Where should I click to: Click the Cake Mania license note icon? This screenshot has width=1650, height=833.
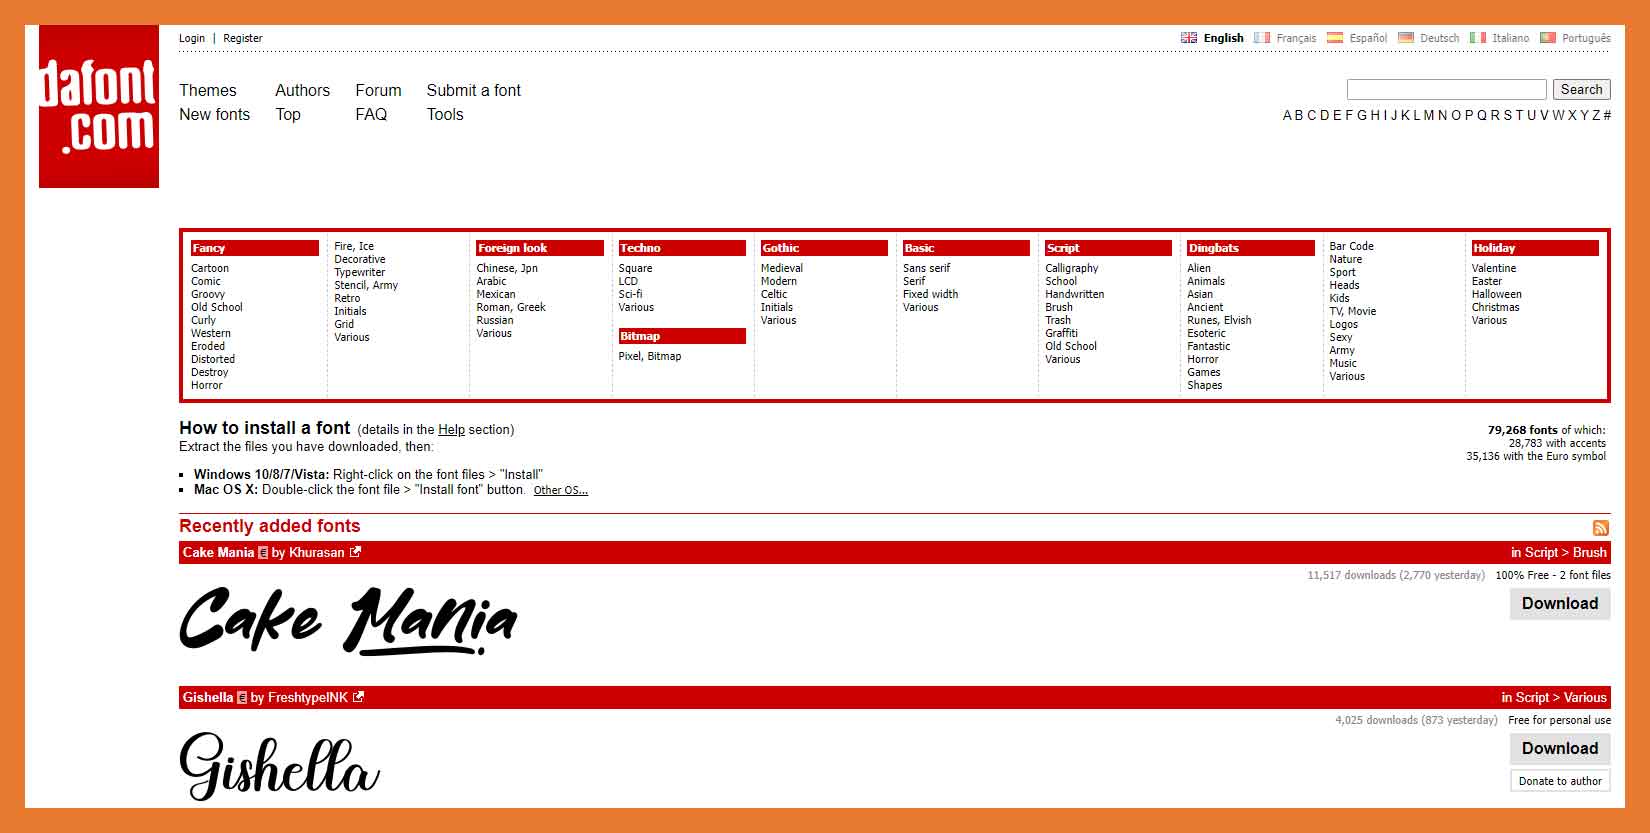coord(263,553)
